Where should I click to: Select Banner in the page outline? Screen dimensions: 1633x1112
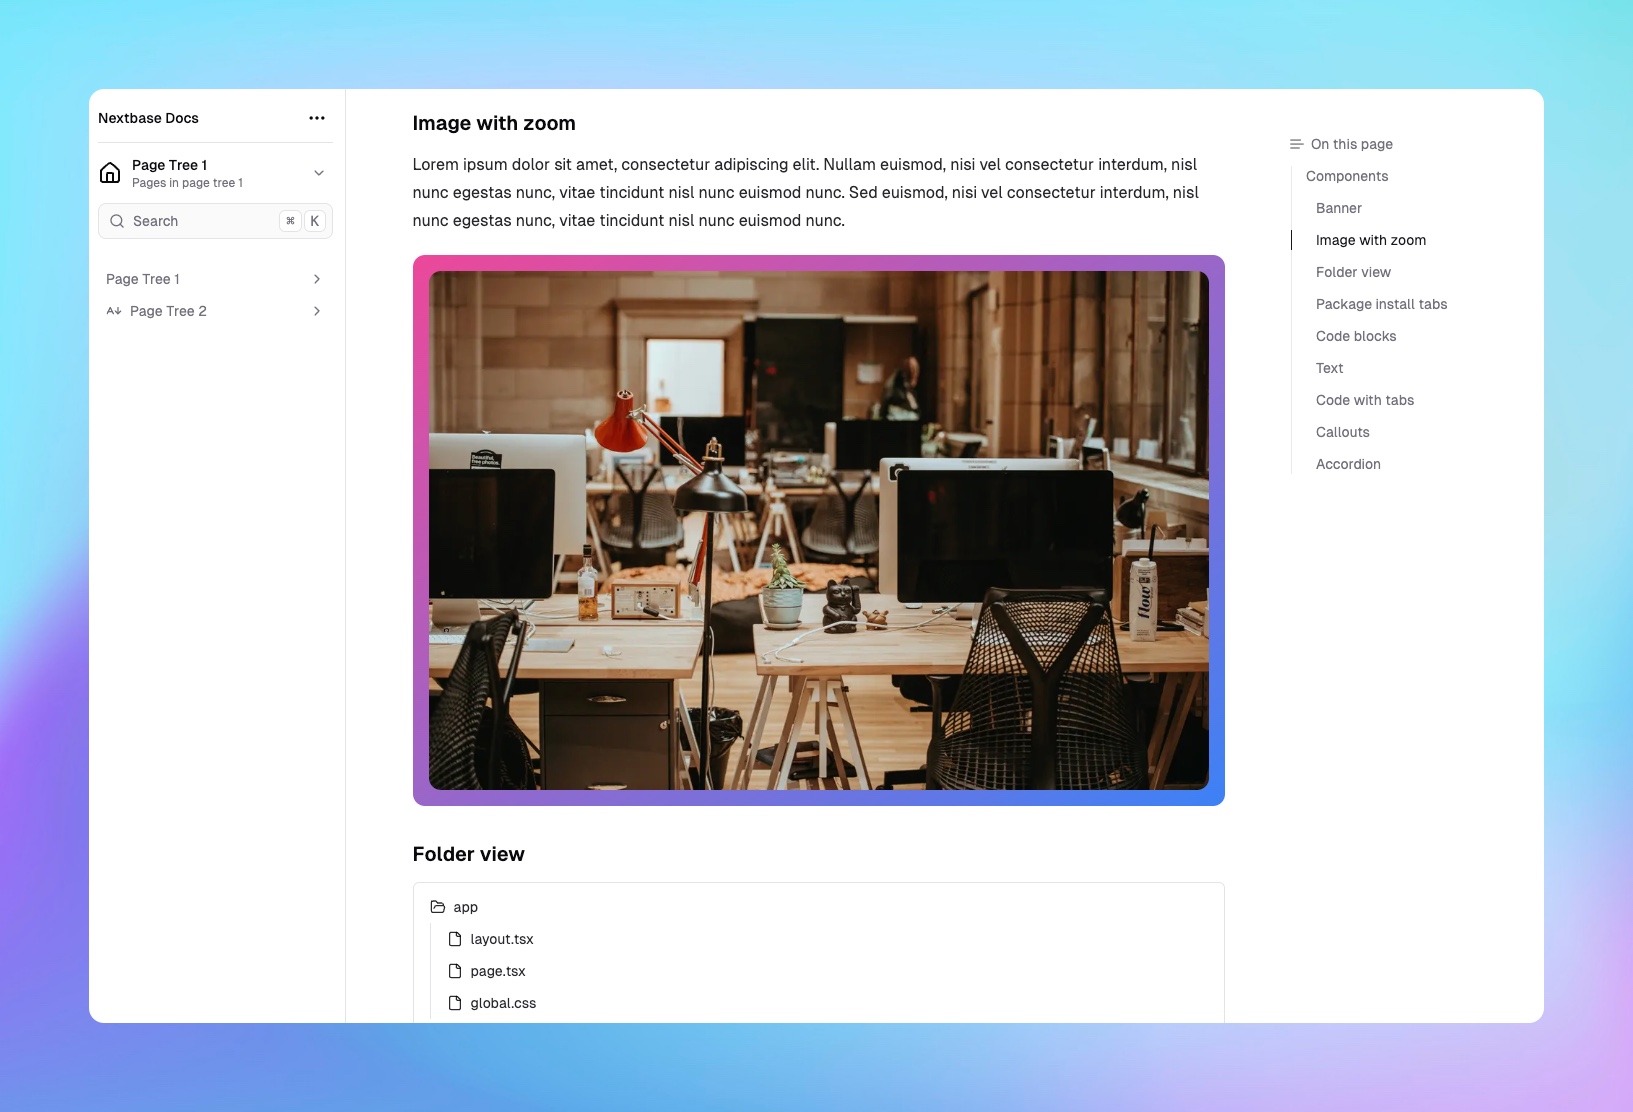coord(1339,208)
